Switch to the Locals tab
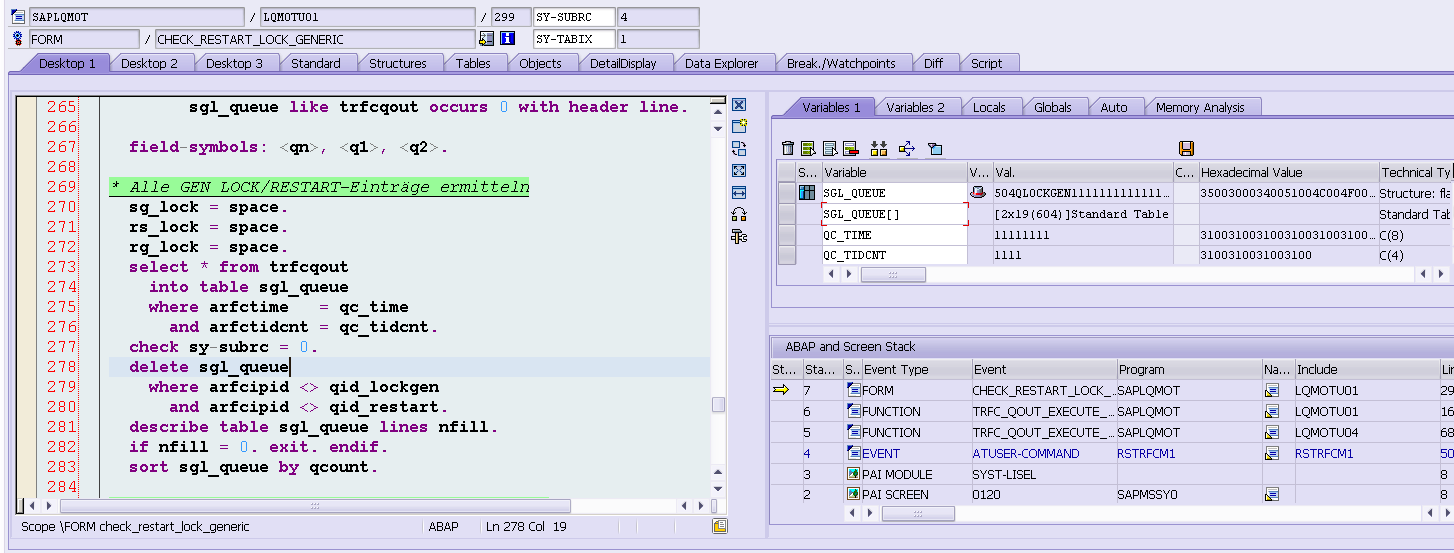 989,107
